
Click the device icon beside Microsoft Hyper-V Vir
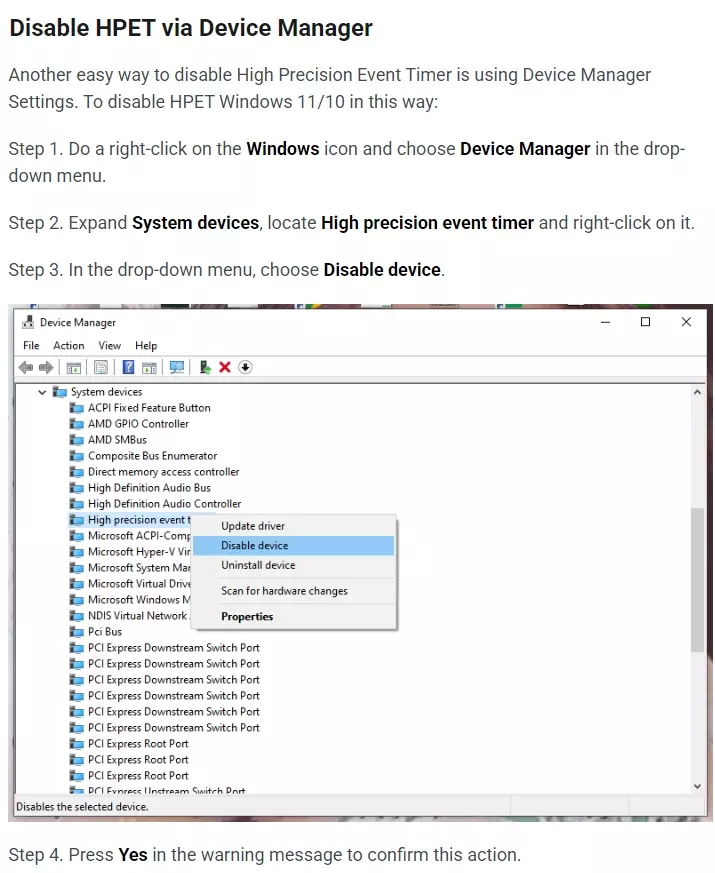pyautogui.click(x=77, y=552)
